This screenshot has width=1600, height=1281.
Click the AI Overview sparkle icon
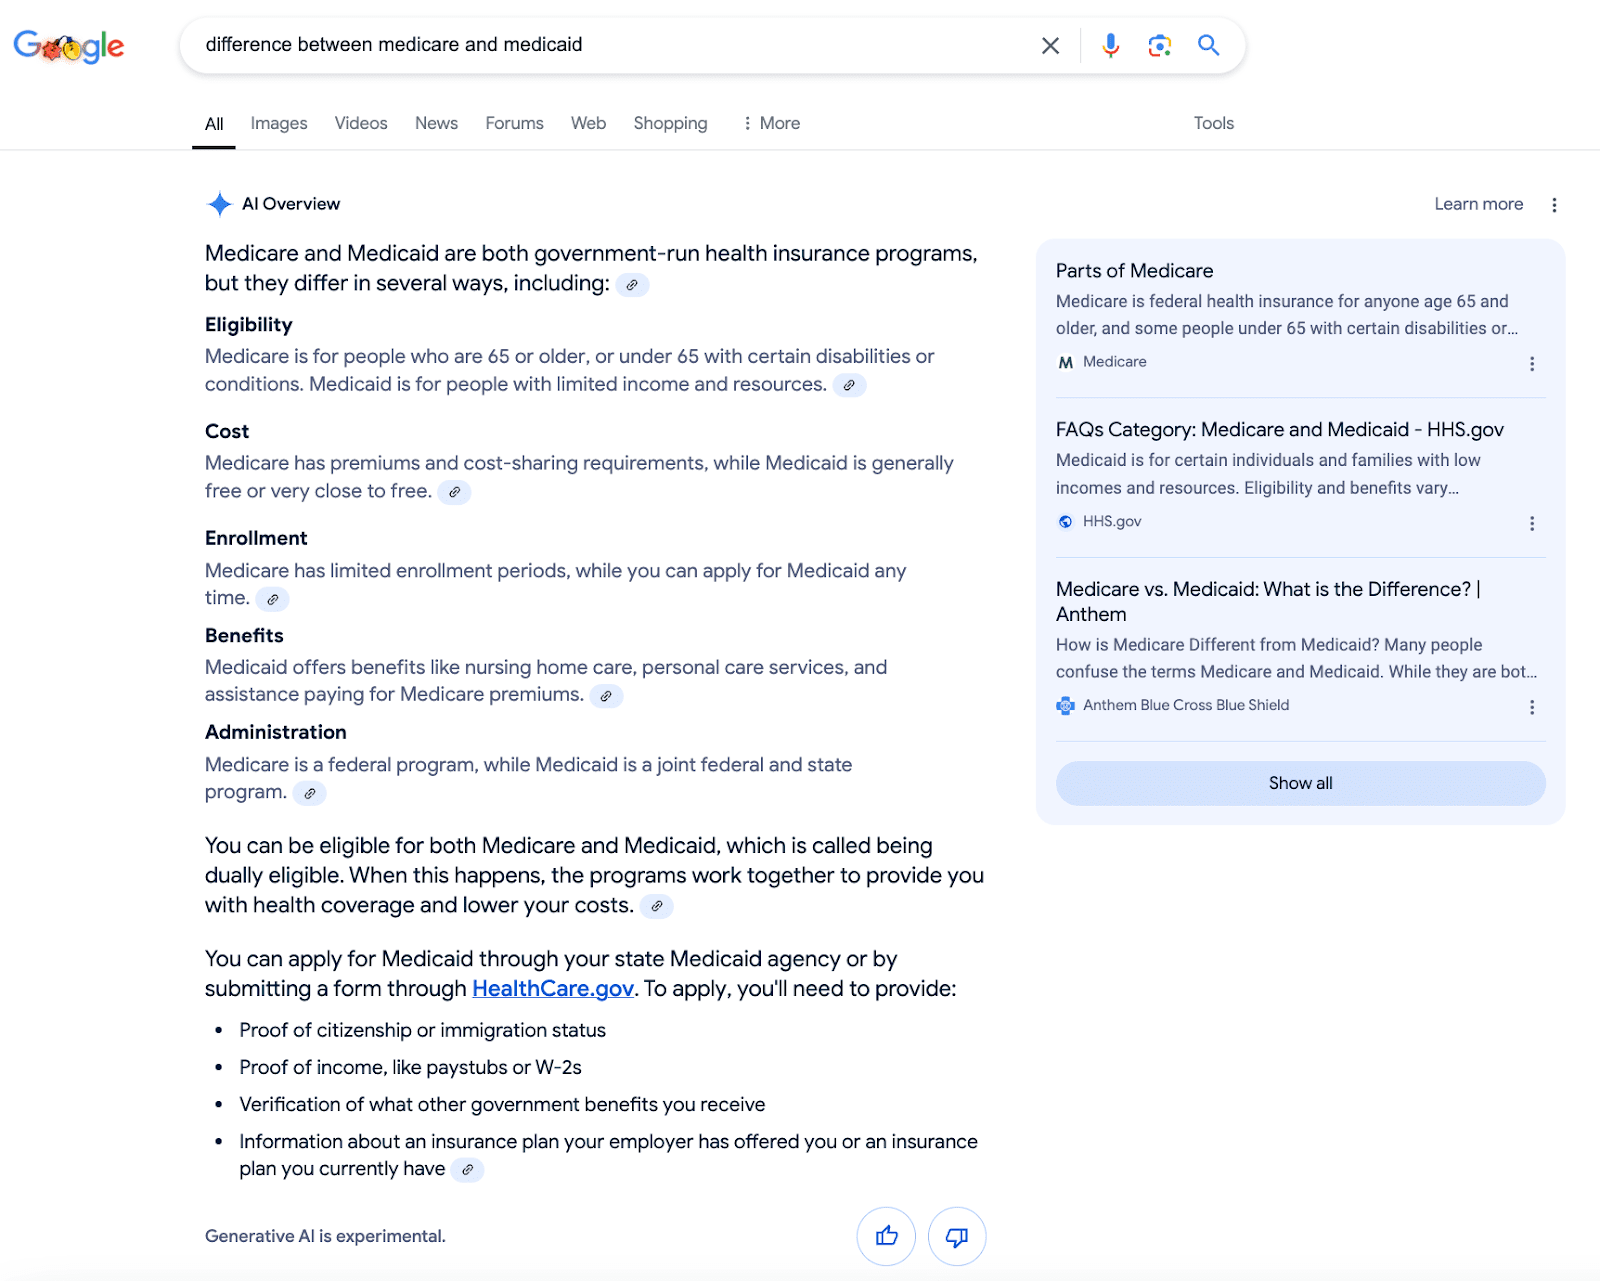(219, 204)
